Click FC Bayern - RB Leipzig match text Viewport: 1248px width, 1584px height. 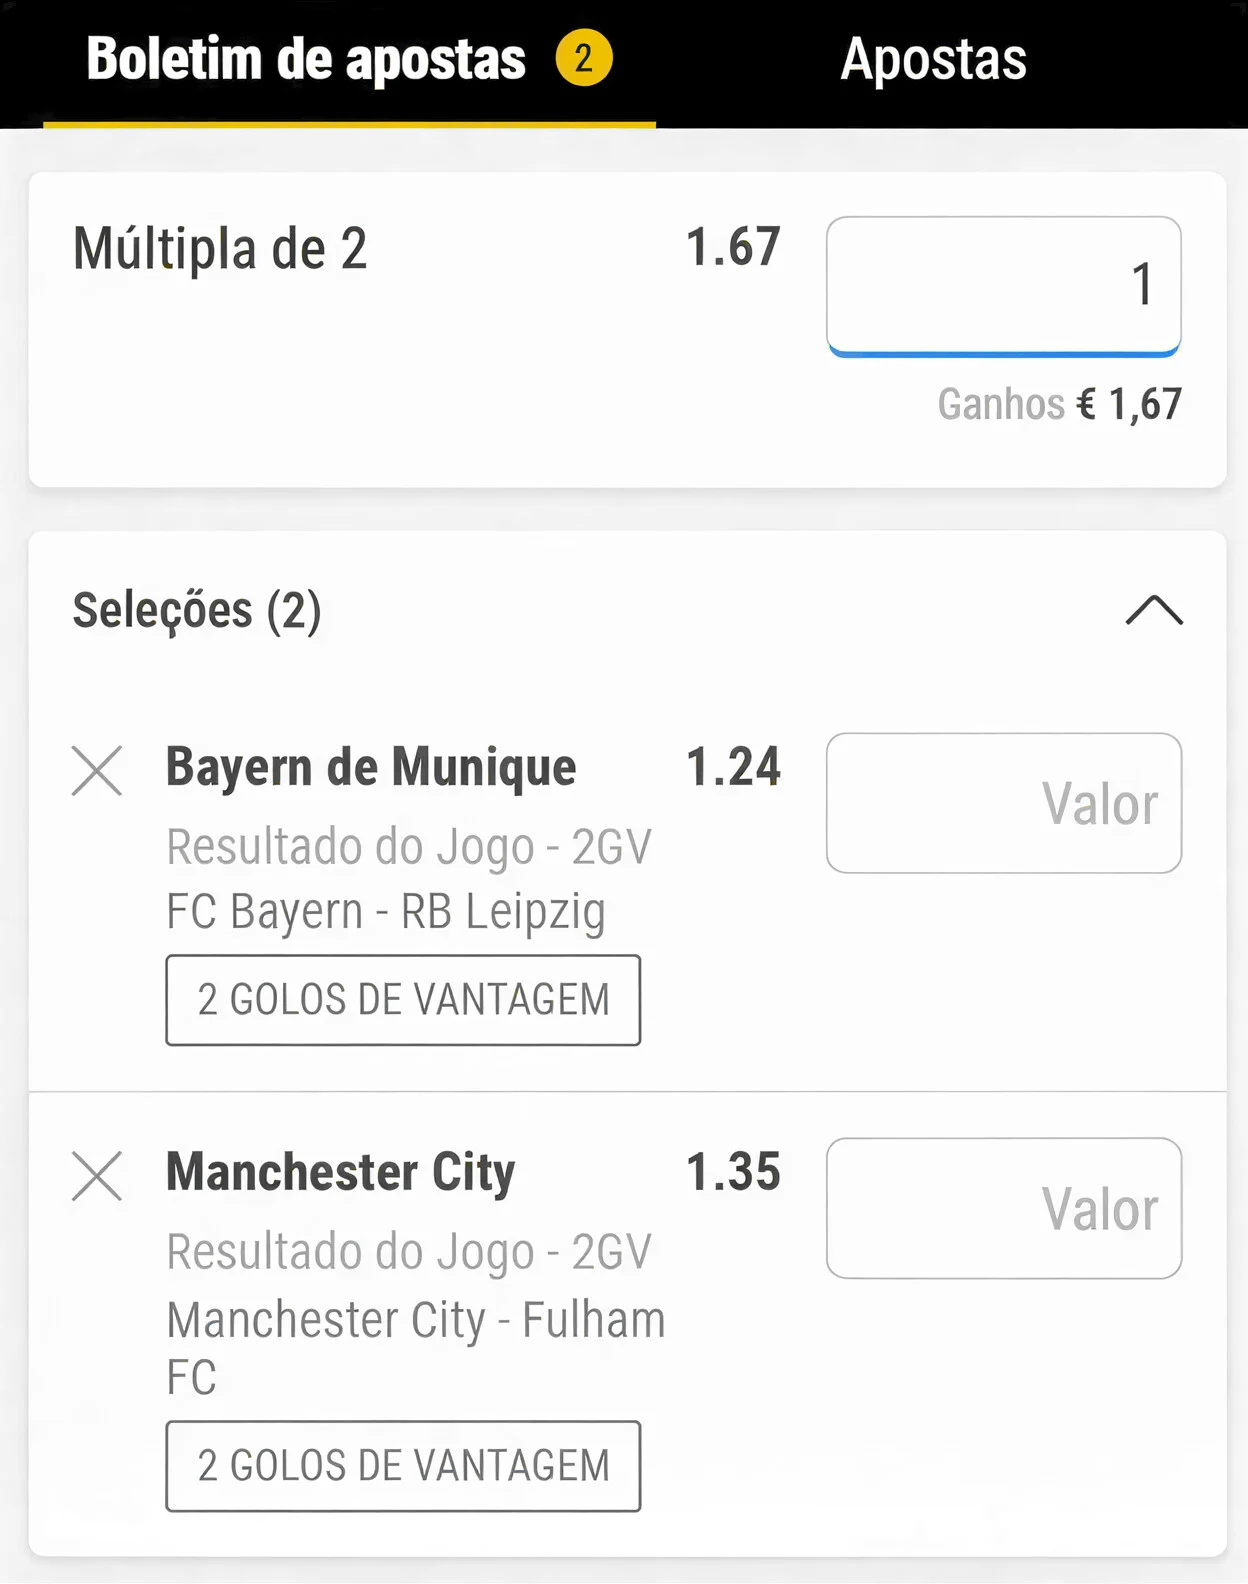[x=386, y=912]
